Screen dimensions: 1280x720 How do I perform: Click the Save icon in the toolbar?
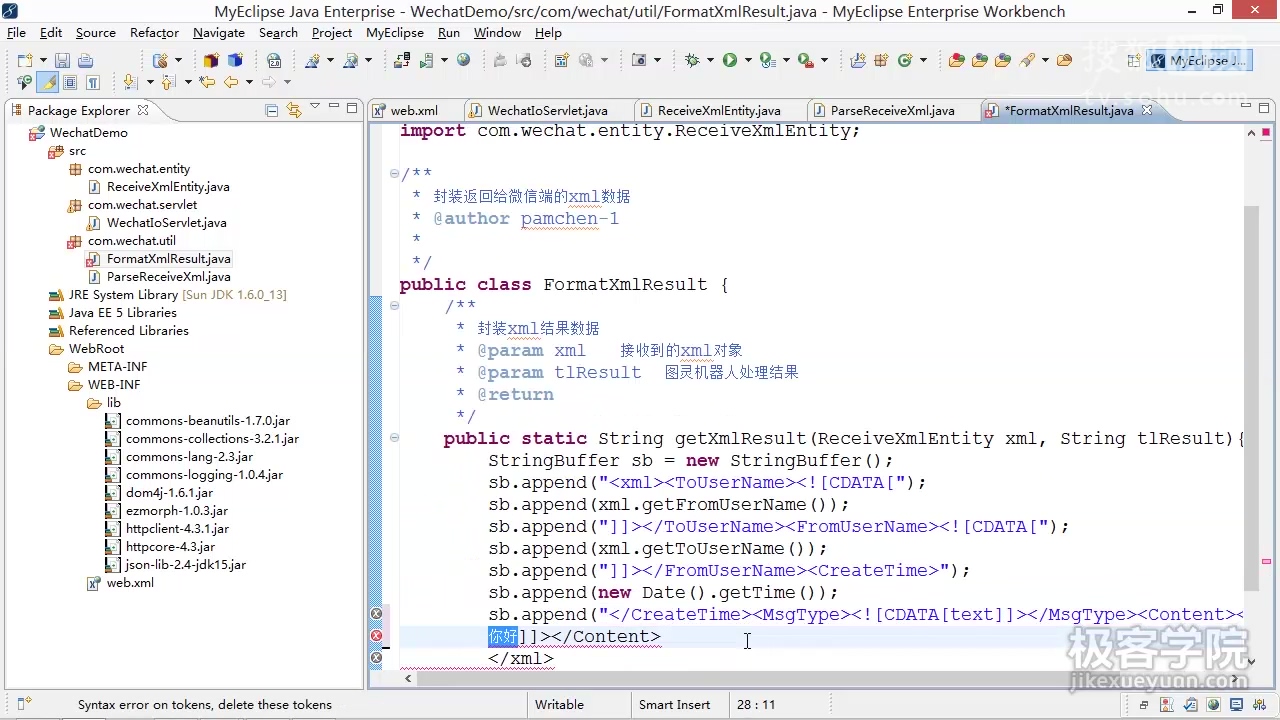pyautogui.click(x=63, y=60)
